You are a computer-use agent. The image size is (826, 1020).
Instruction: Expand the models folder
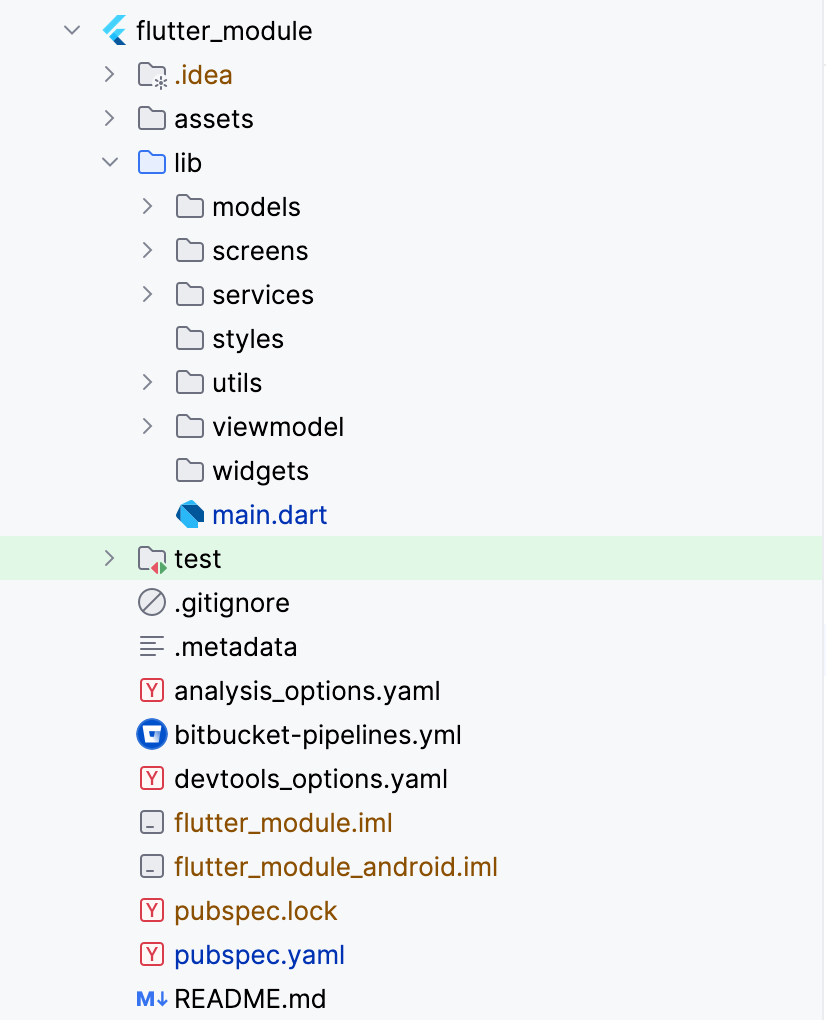(148, 206)
